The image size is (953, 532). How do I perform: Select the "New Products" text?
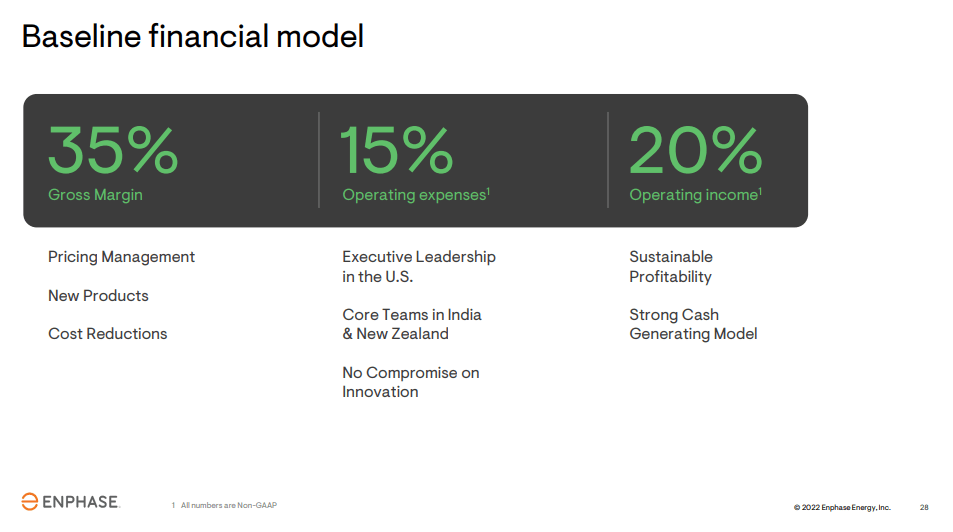[98, 296]
